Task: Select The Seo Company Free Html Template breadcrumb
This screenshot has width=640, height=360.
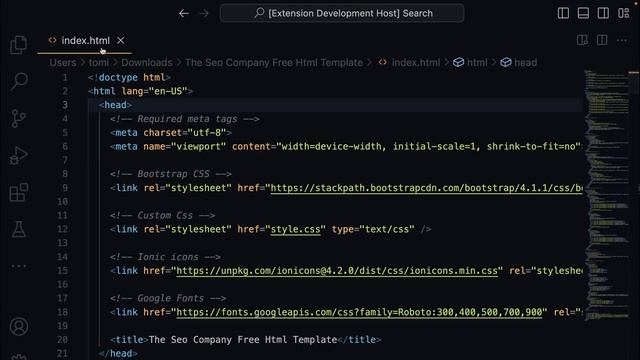Action: click(274, 62)
